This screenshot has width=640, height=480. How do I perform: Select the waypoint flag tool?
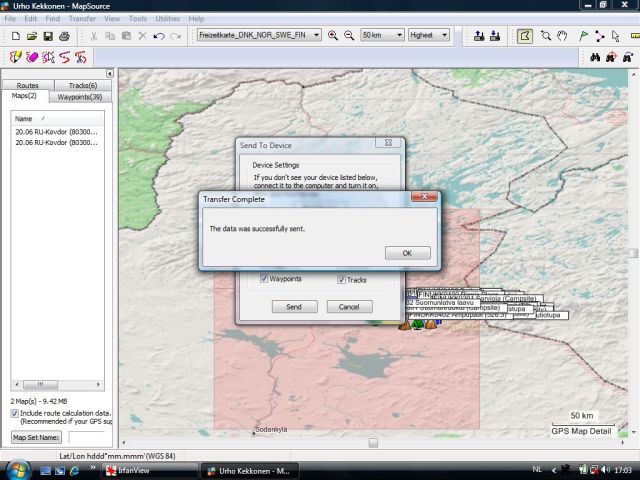point(582,36)
